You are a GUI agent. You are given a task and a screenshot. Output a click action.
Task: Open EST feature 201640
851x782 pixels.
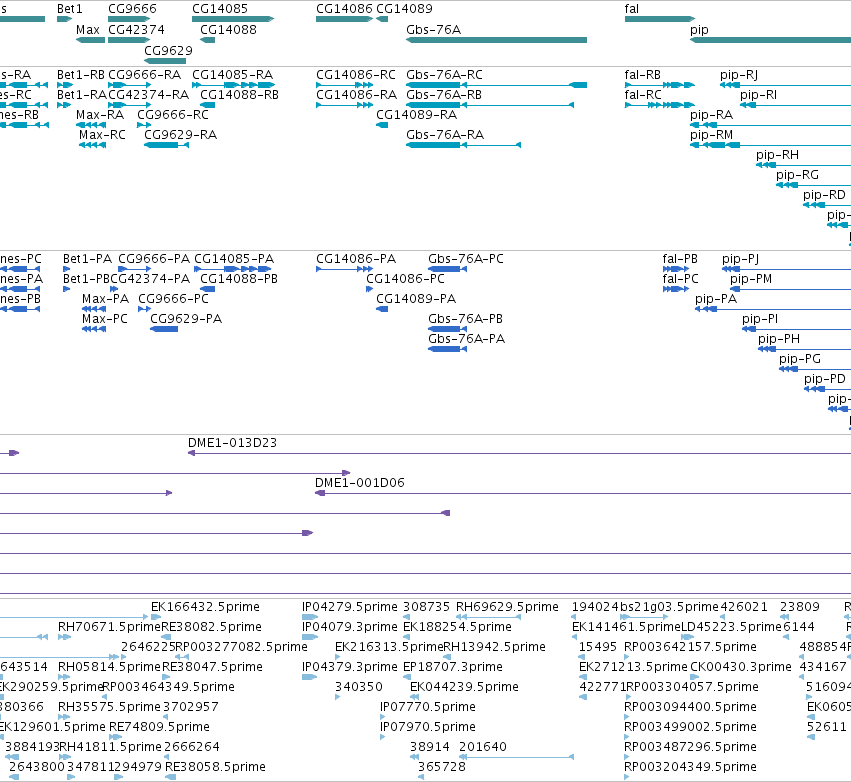pyautogui.click(x=516, y=757)
